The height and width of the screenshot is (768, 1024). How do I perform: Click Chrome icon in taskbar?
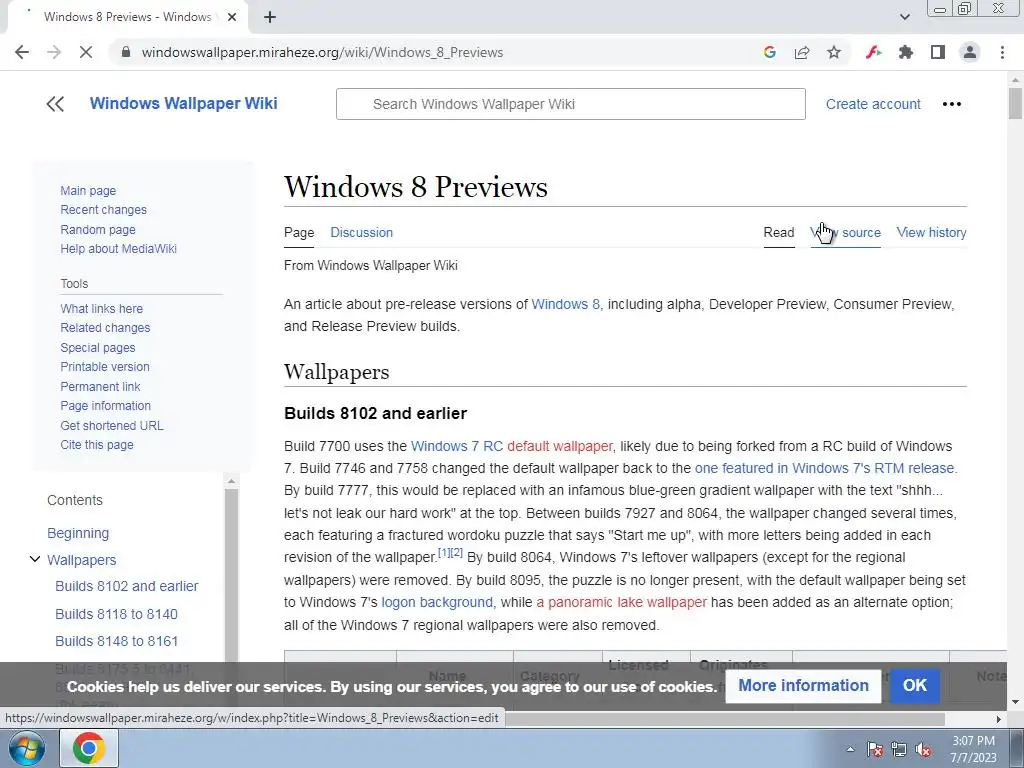(x=89, y=748)
